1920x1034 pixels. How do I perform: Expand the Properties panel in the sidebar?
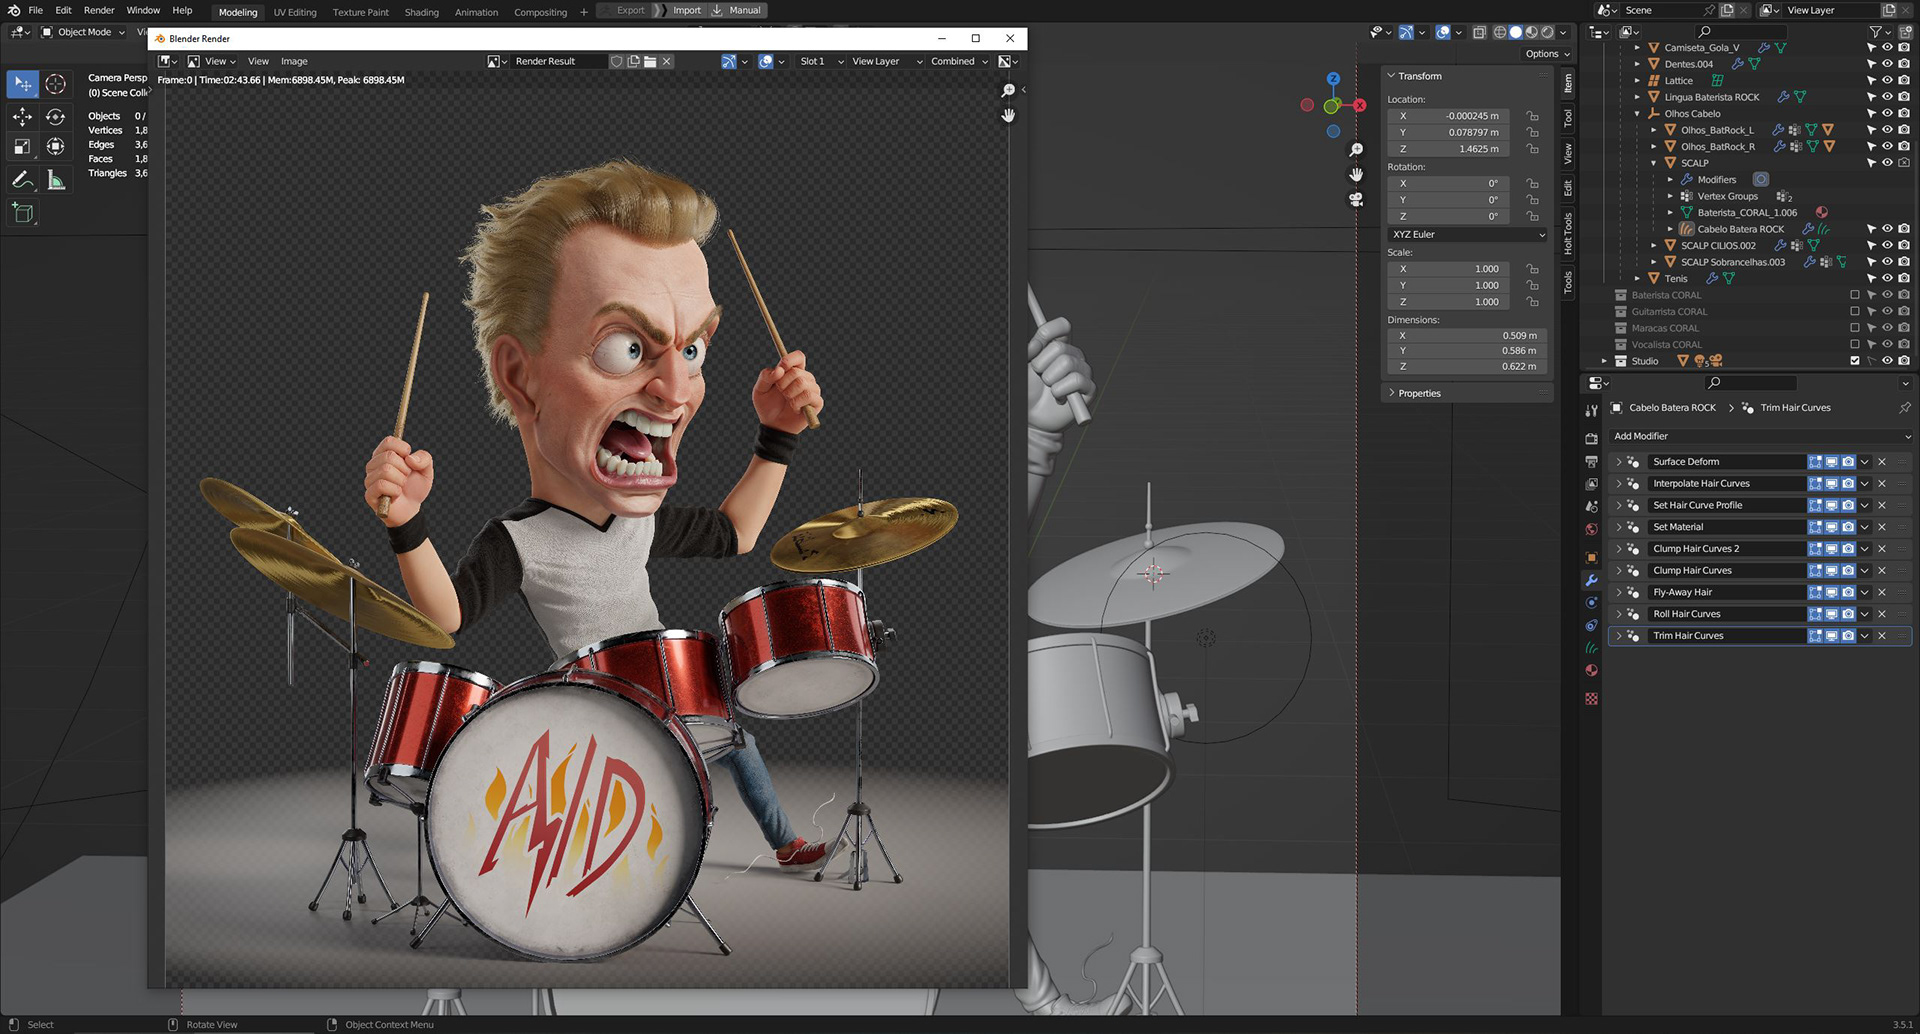(1392, 393)
